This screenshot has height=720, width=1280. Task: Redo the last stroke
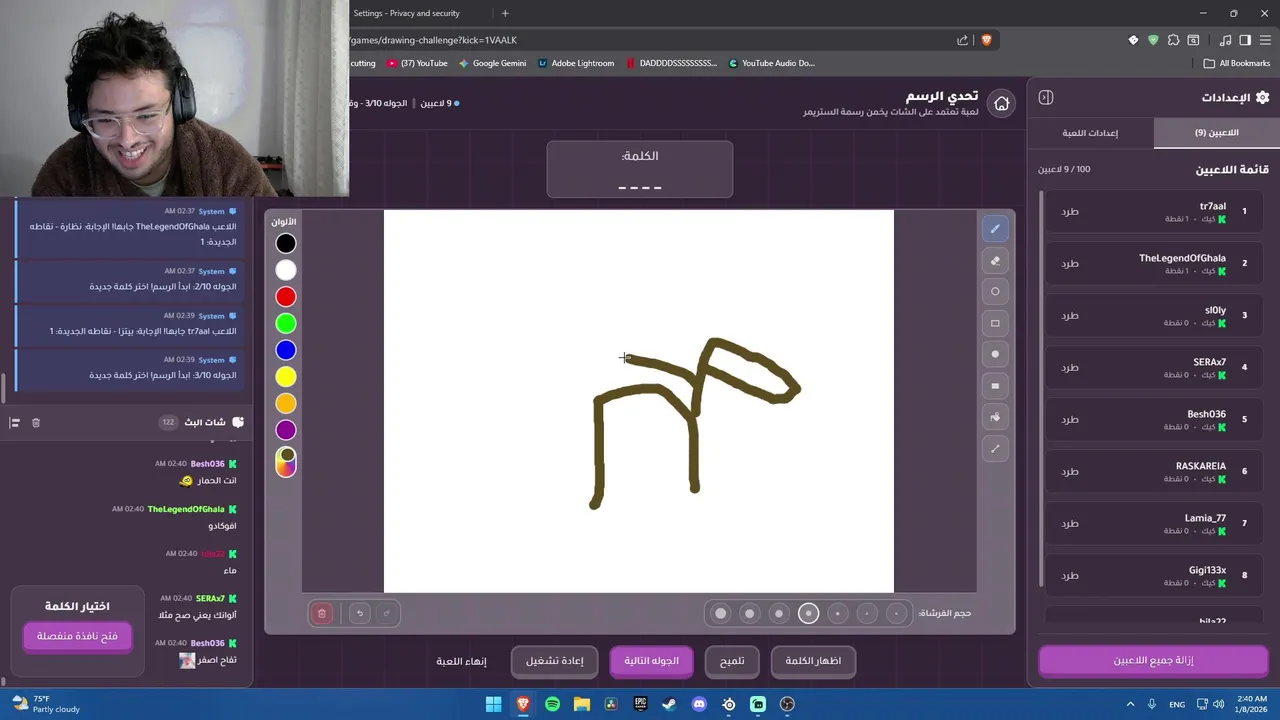tap(386, 613)
